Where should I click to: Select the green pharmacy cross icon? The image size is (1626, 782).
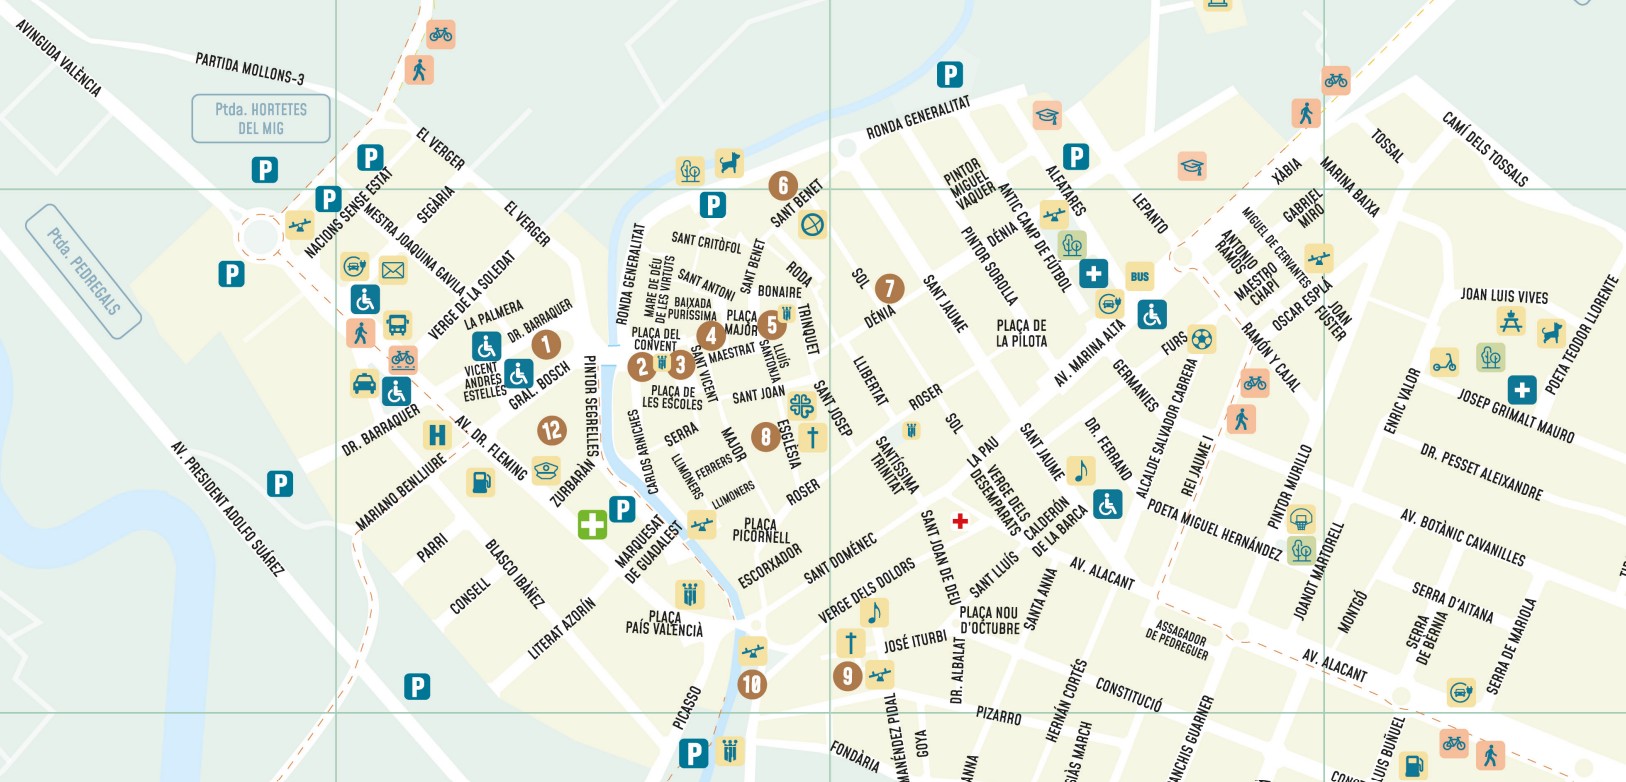click(592, 524)
